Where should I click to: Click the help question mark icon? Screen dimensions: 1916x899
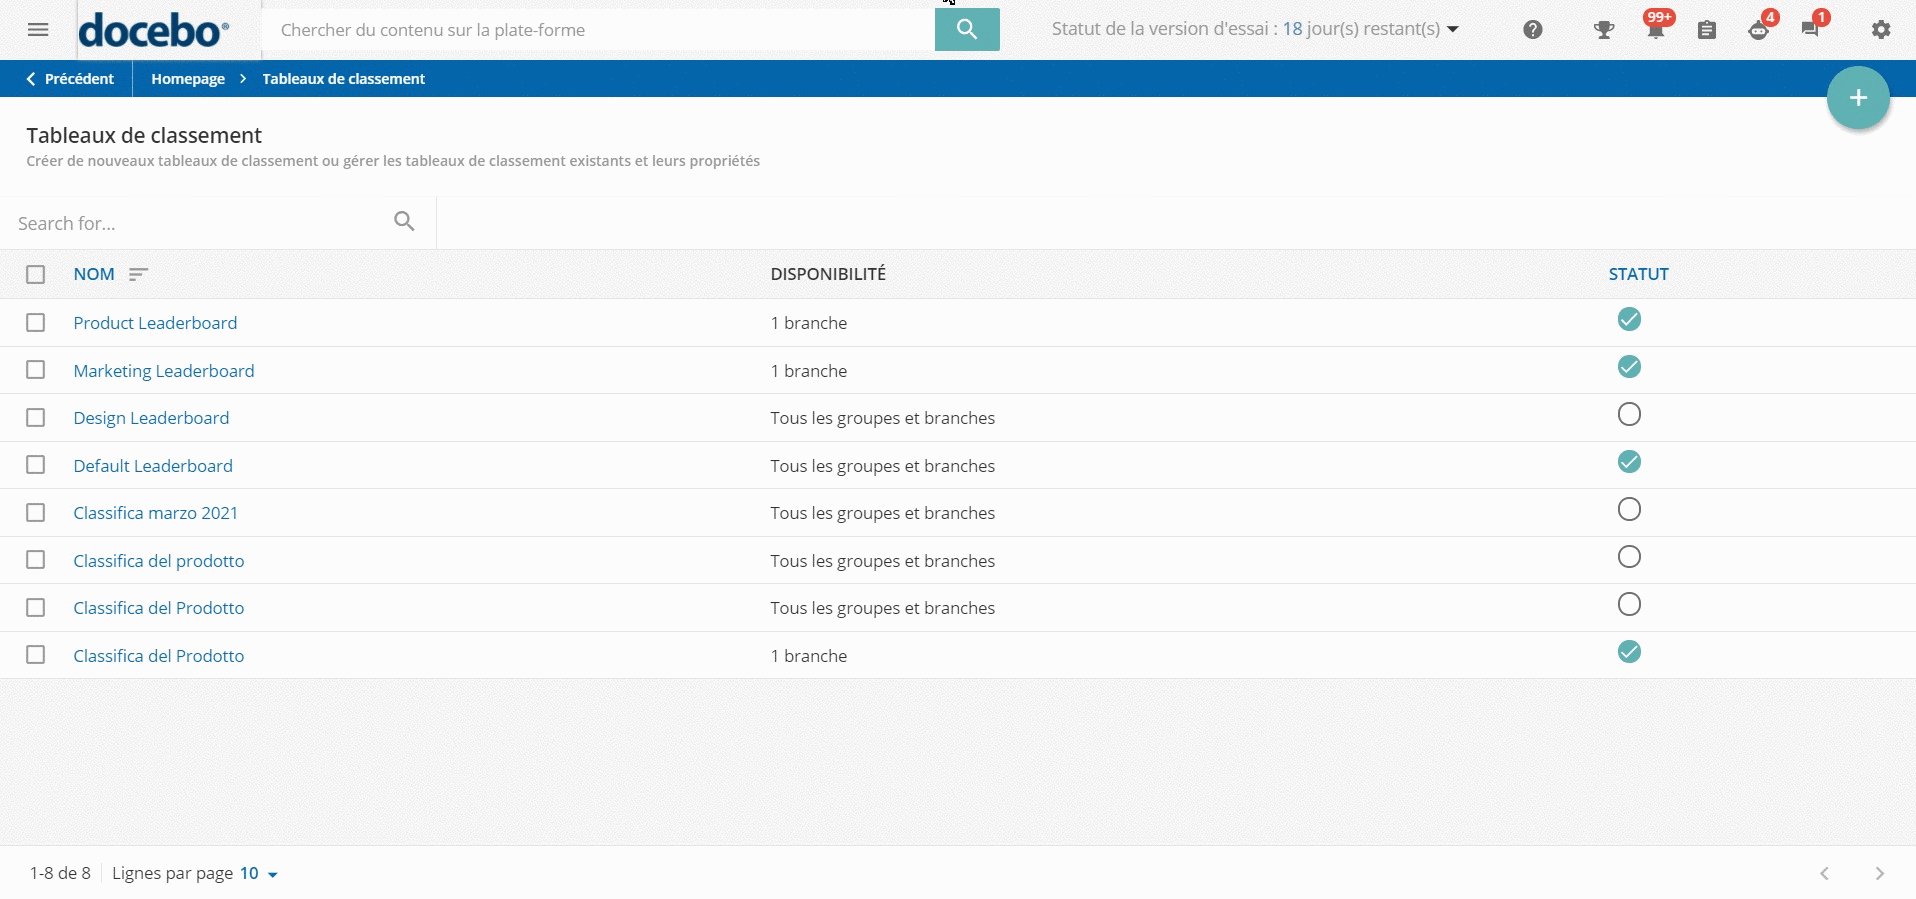[x=1533, y=30]
